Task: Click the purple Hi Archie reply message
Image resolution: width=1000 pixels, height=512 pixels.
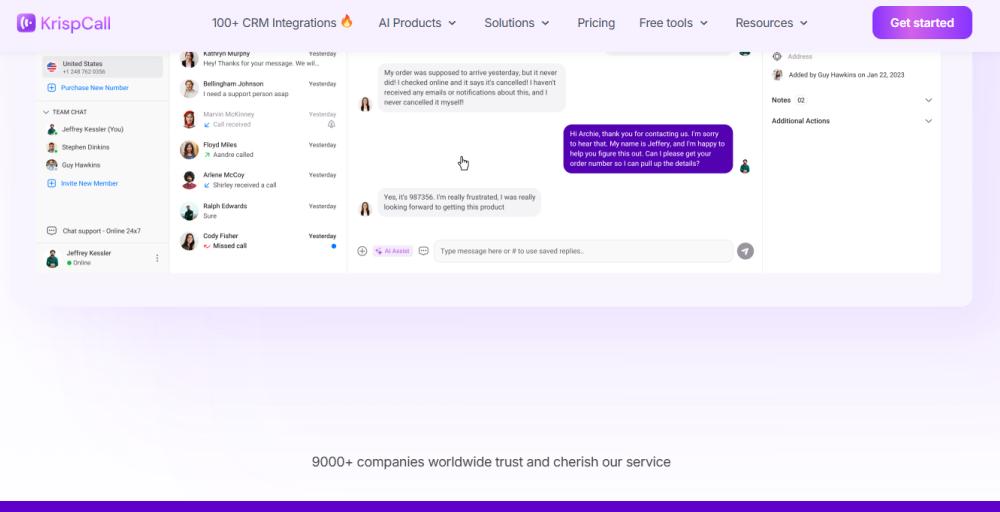Action: (x=648, y=149)
